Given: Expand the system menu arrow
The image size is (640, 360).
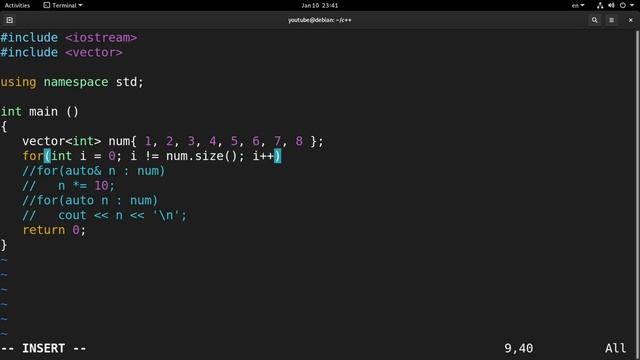Looking at the screenshot, I should pyautogui.click(x=632, y=5).
